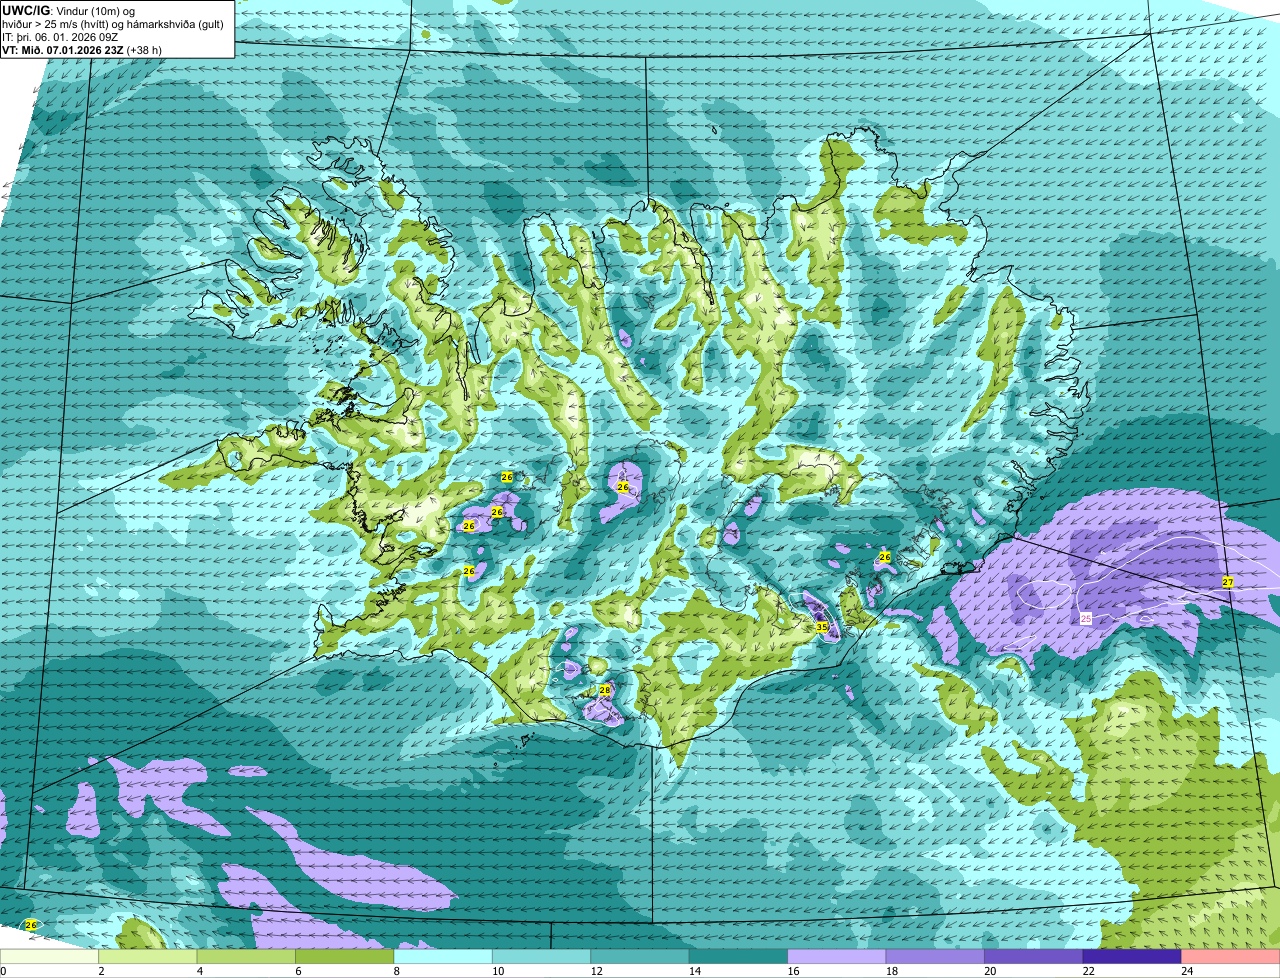Click the white 25 contour label

[x=1086, y=619]
